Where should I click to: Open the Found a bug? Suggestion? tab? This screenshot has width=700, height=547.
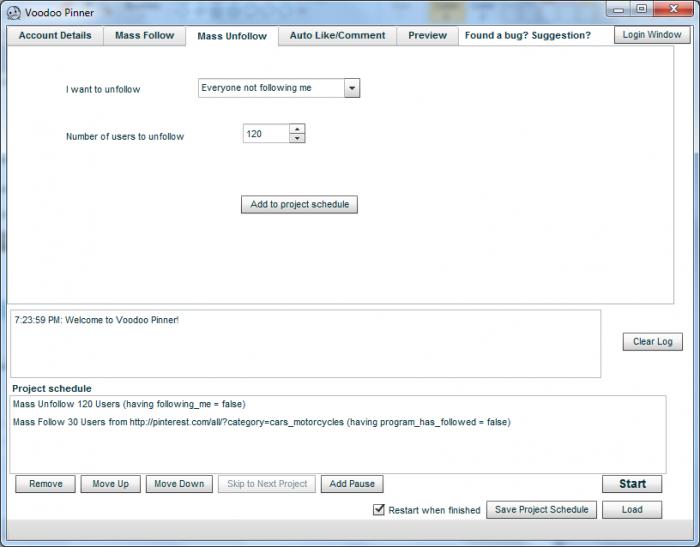(x=528, y=36)
